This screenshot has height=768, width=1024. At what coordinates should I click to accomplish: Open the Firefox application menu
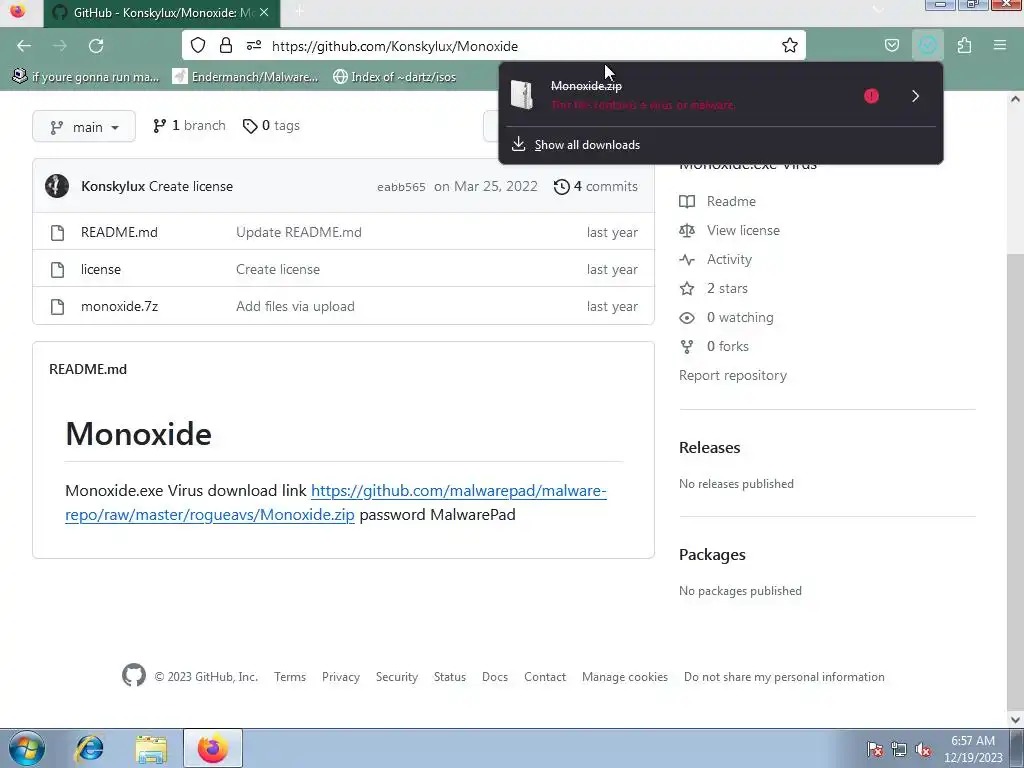(999, 45)
